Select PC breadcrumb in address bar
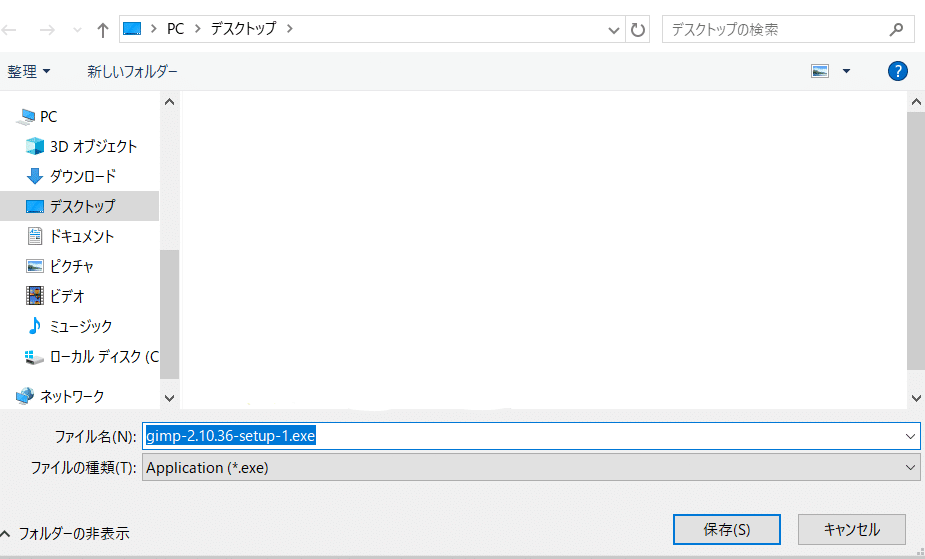Image resolution: width=925 pixels, height=559 pixels. pyautogui.click(x=176, y=29)
